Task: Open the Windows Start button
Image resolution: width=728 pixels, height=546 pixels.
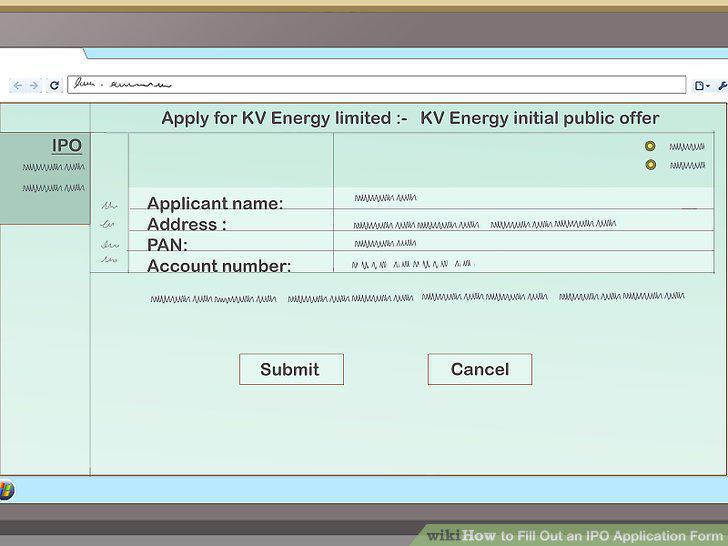Action: coord(6,490)
